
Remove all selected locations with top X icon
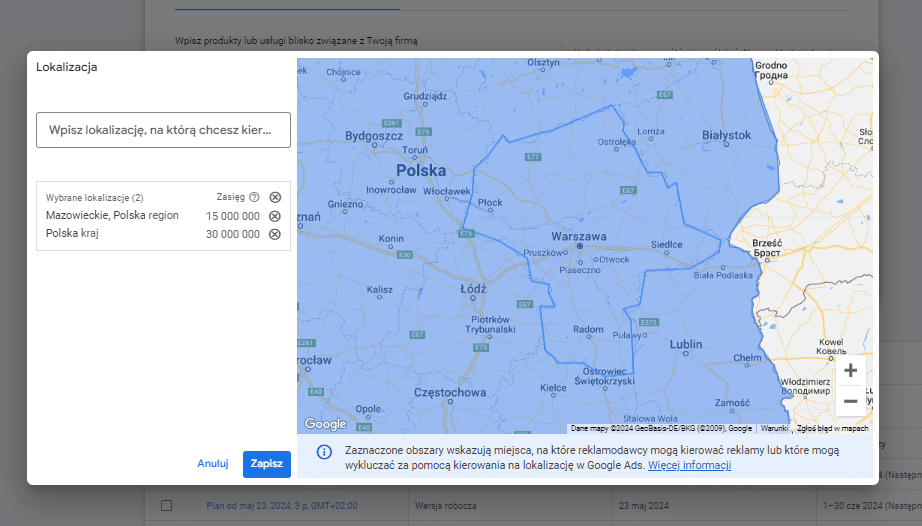(275, 197)
